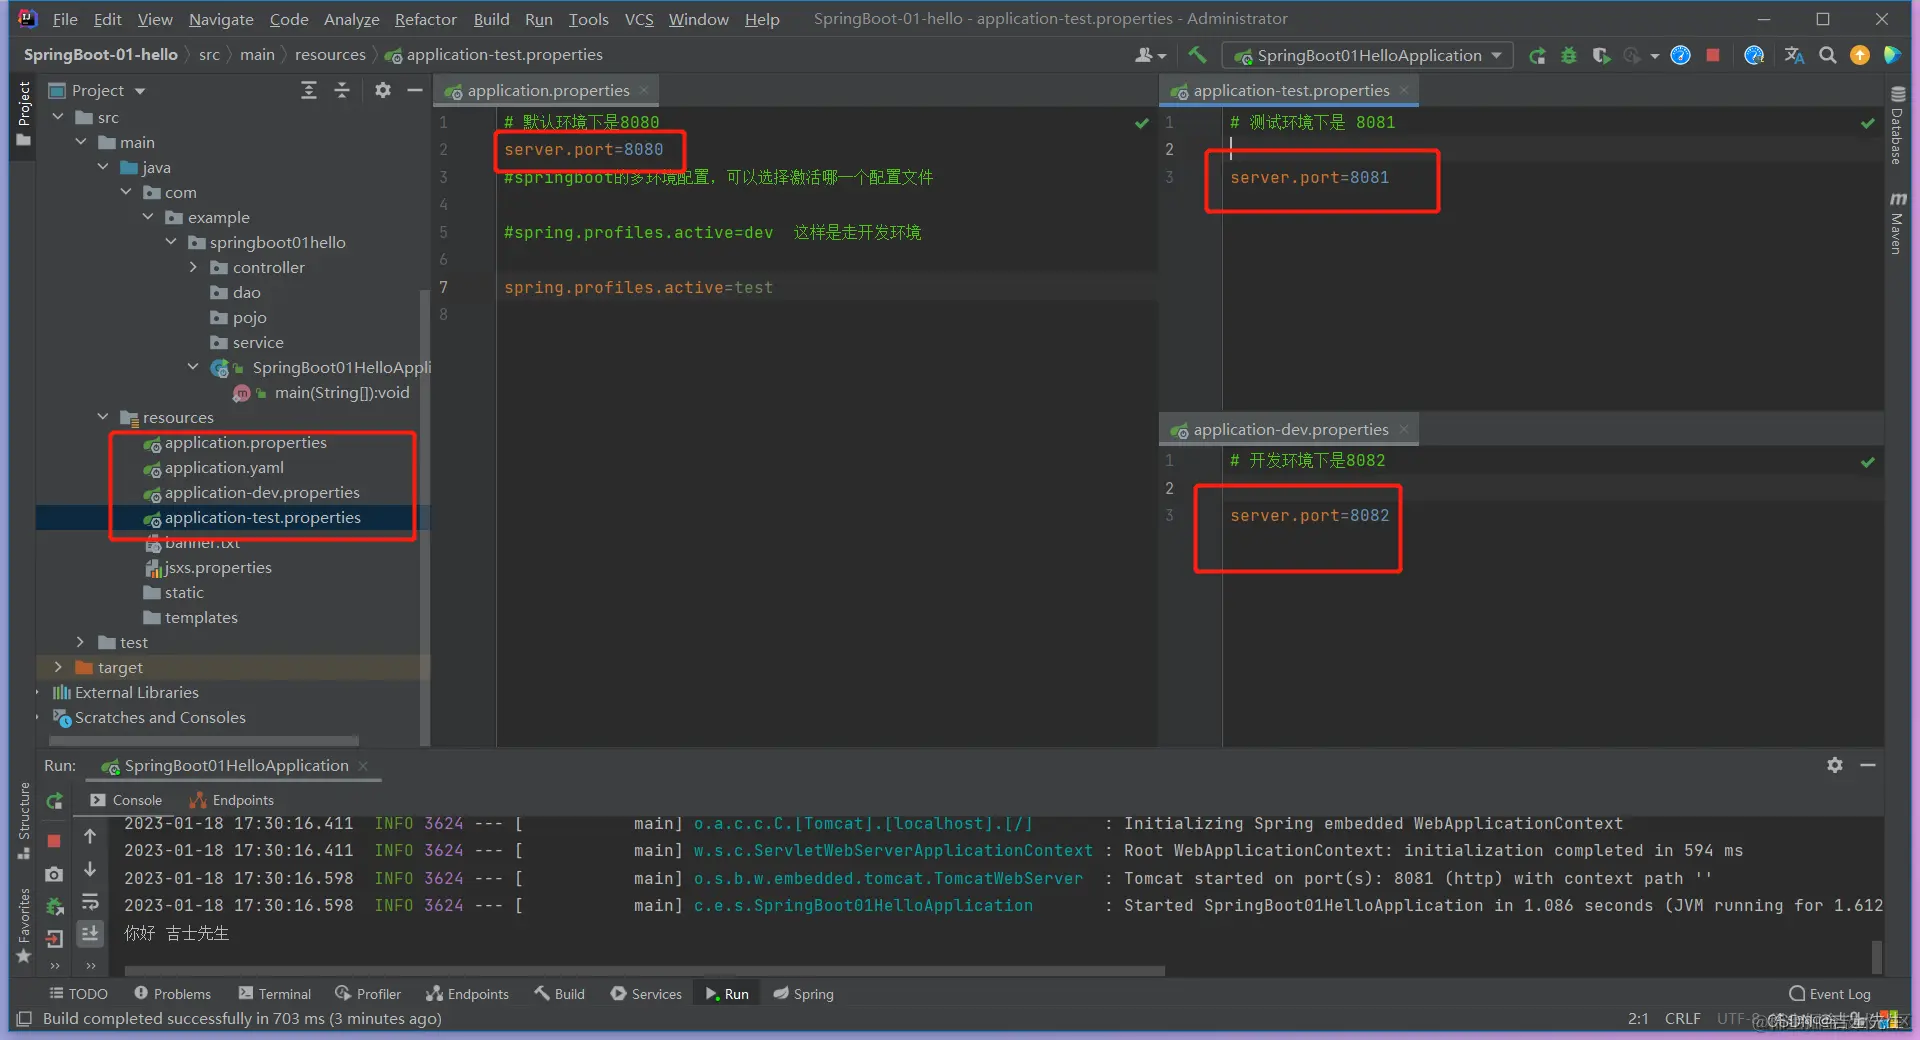Screen dimensions: 1920x1040
Task: Click the console vertical scrollbar
Action: (1877, 956)
